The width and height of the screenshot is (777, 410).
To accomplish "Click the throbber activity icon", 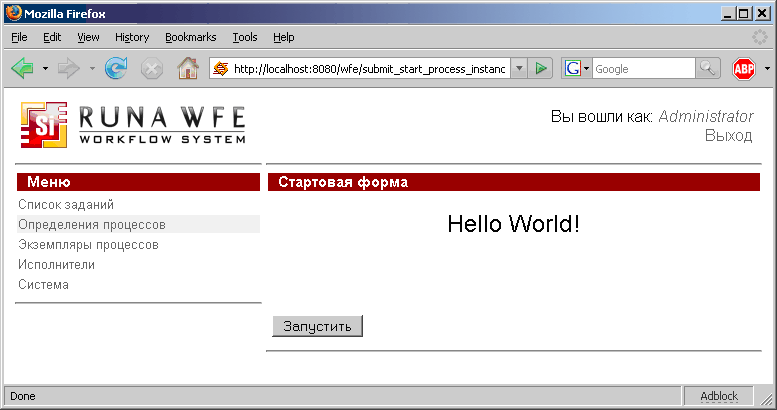I will 759,37.
